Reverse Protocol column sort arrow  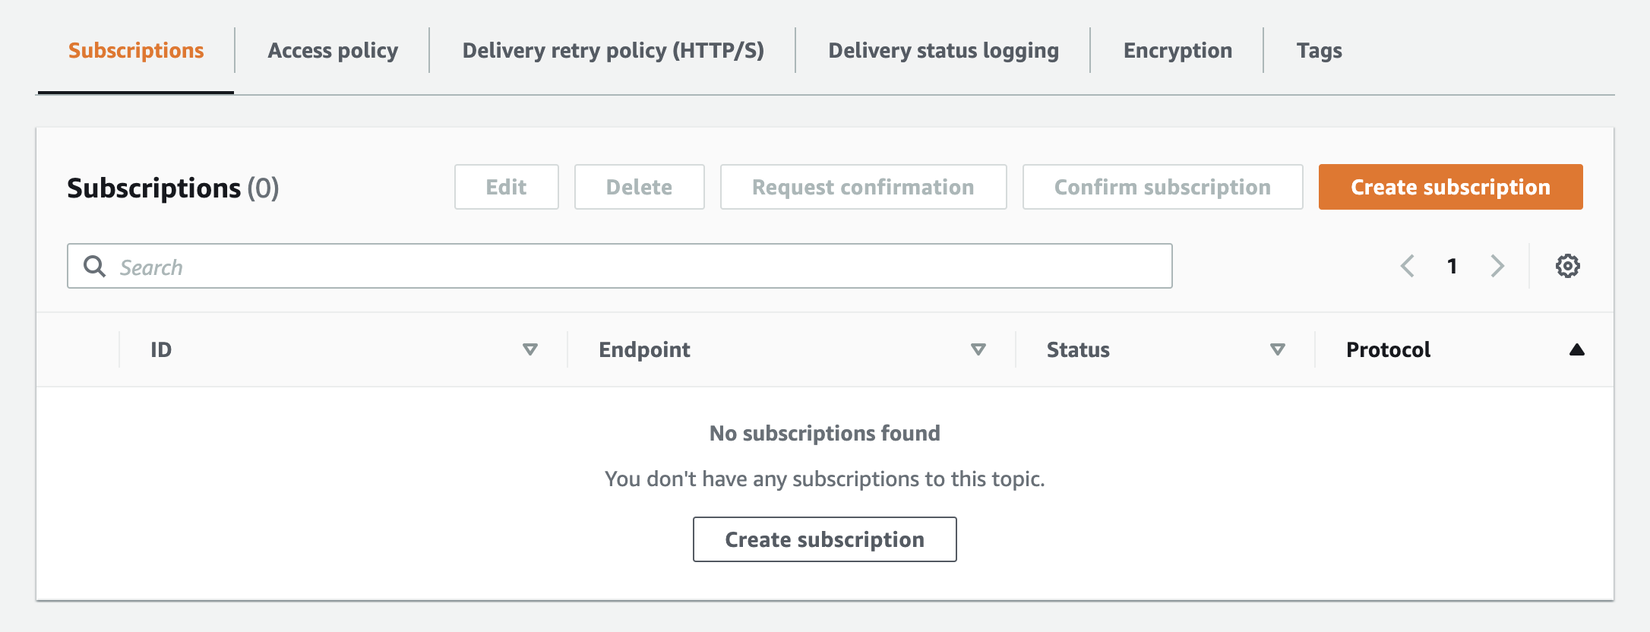click(1576, 349)
